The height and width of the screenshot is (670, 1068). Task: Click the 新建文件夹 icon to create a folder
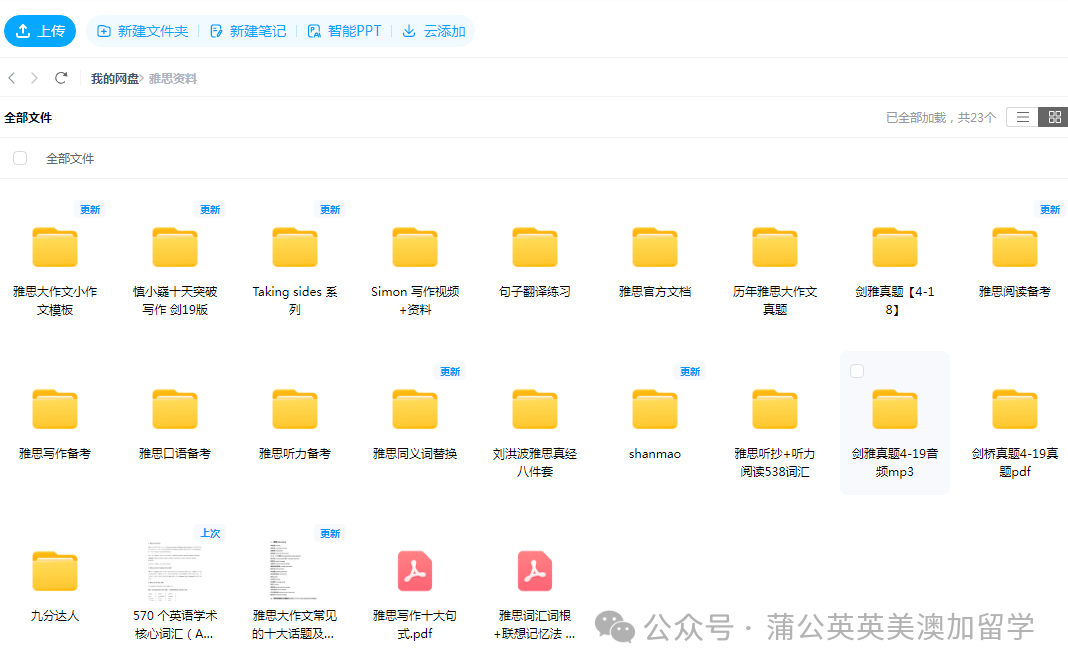tap(106, 31)
